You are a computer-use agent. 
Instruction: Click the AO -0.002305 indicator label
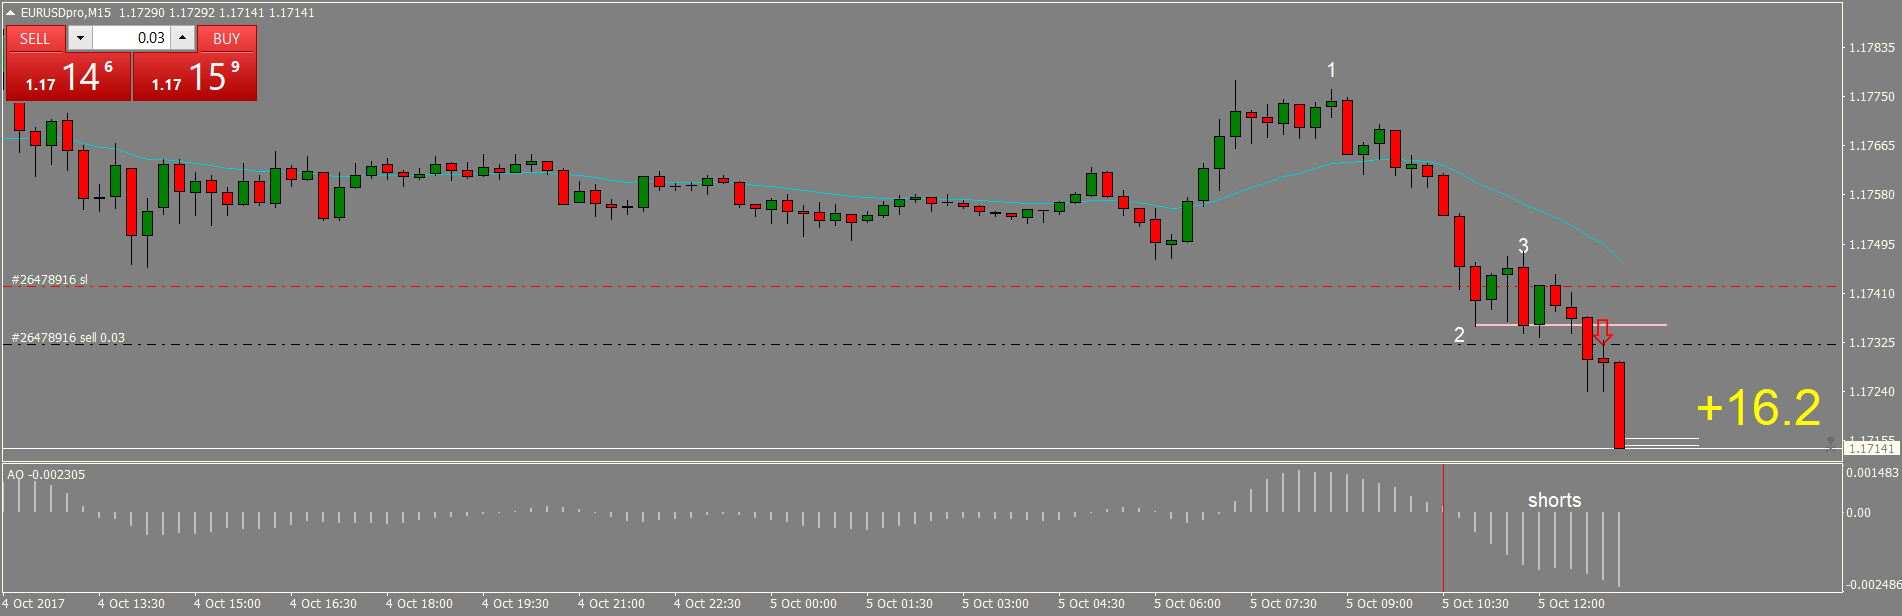pos(46,474)
